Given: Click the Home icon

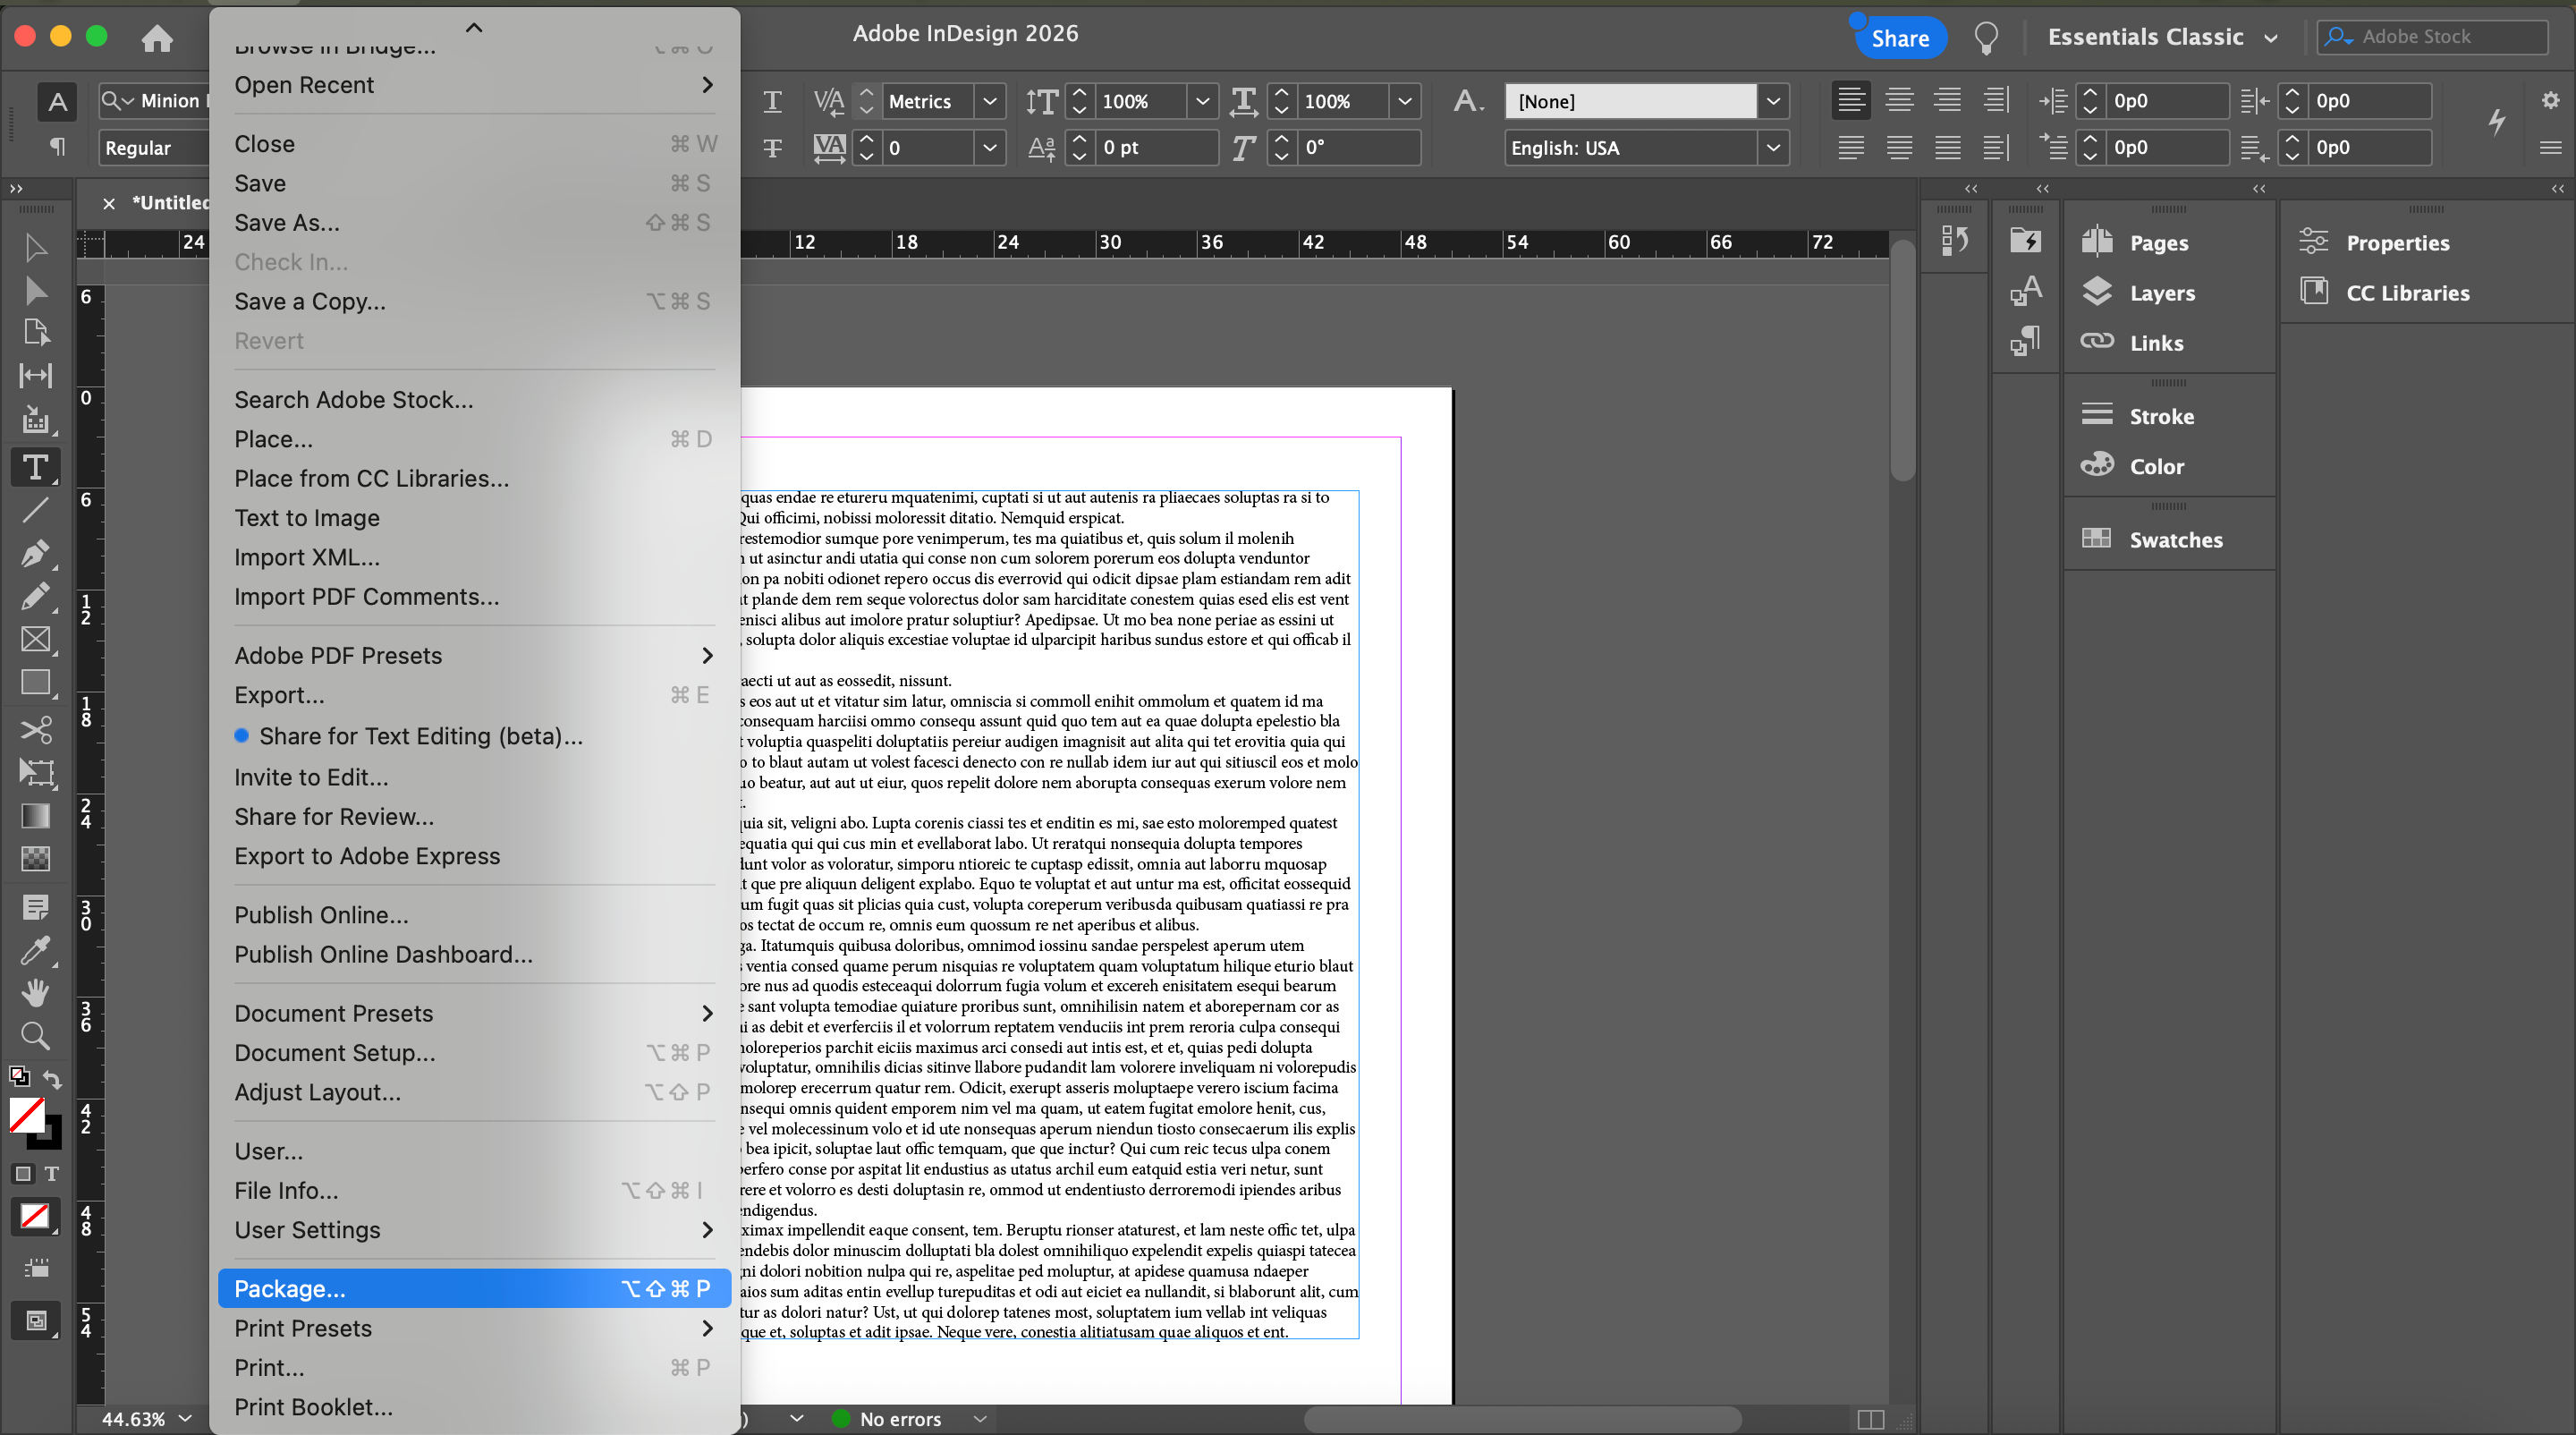Looking at the screenshot, I should (x=157, y=38).
